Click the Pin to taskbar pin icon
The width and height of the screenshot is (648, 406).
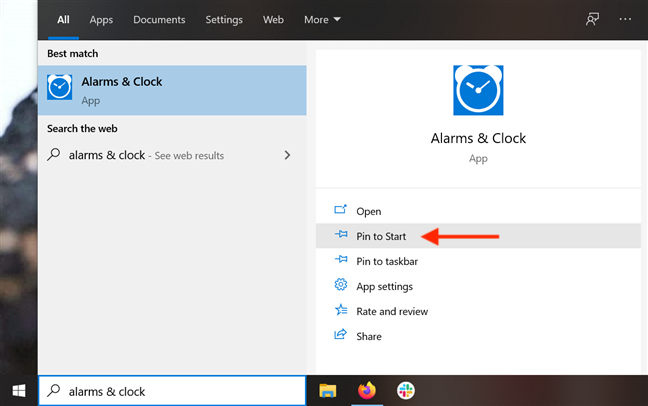341,260
